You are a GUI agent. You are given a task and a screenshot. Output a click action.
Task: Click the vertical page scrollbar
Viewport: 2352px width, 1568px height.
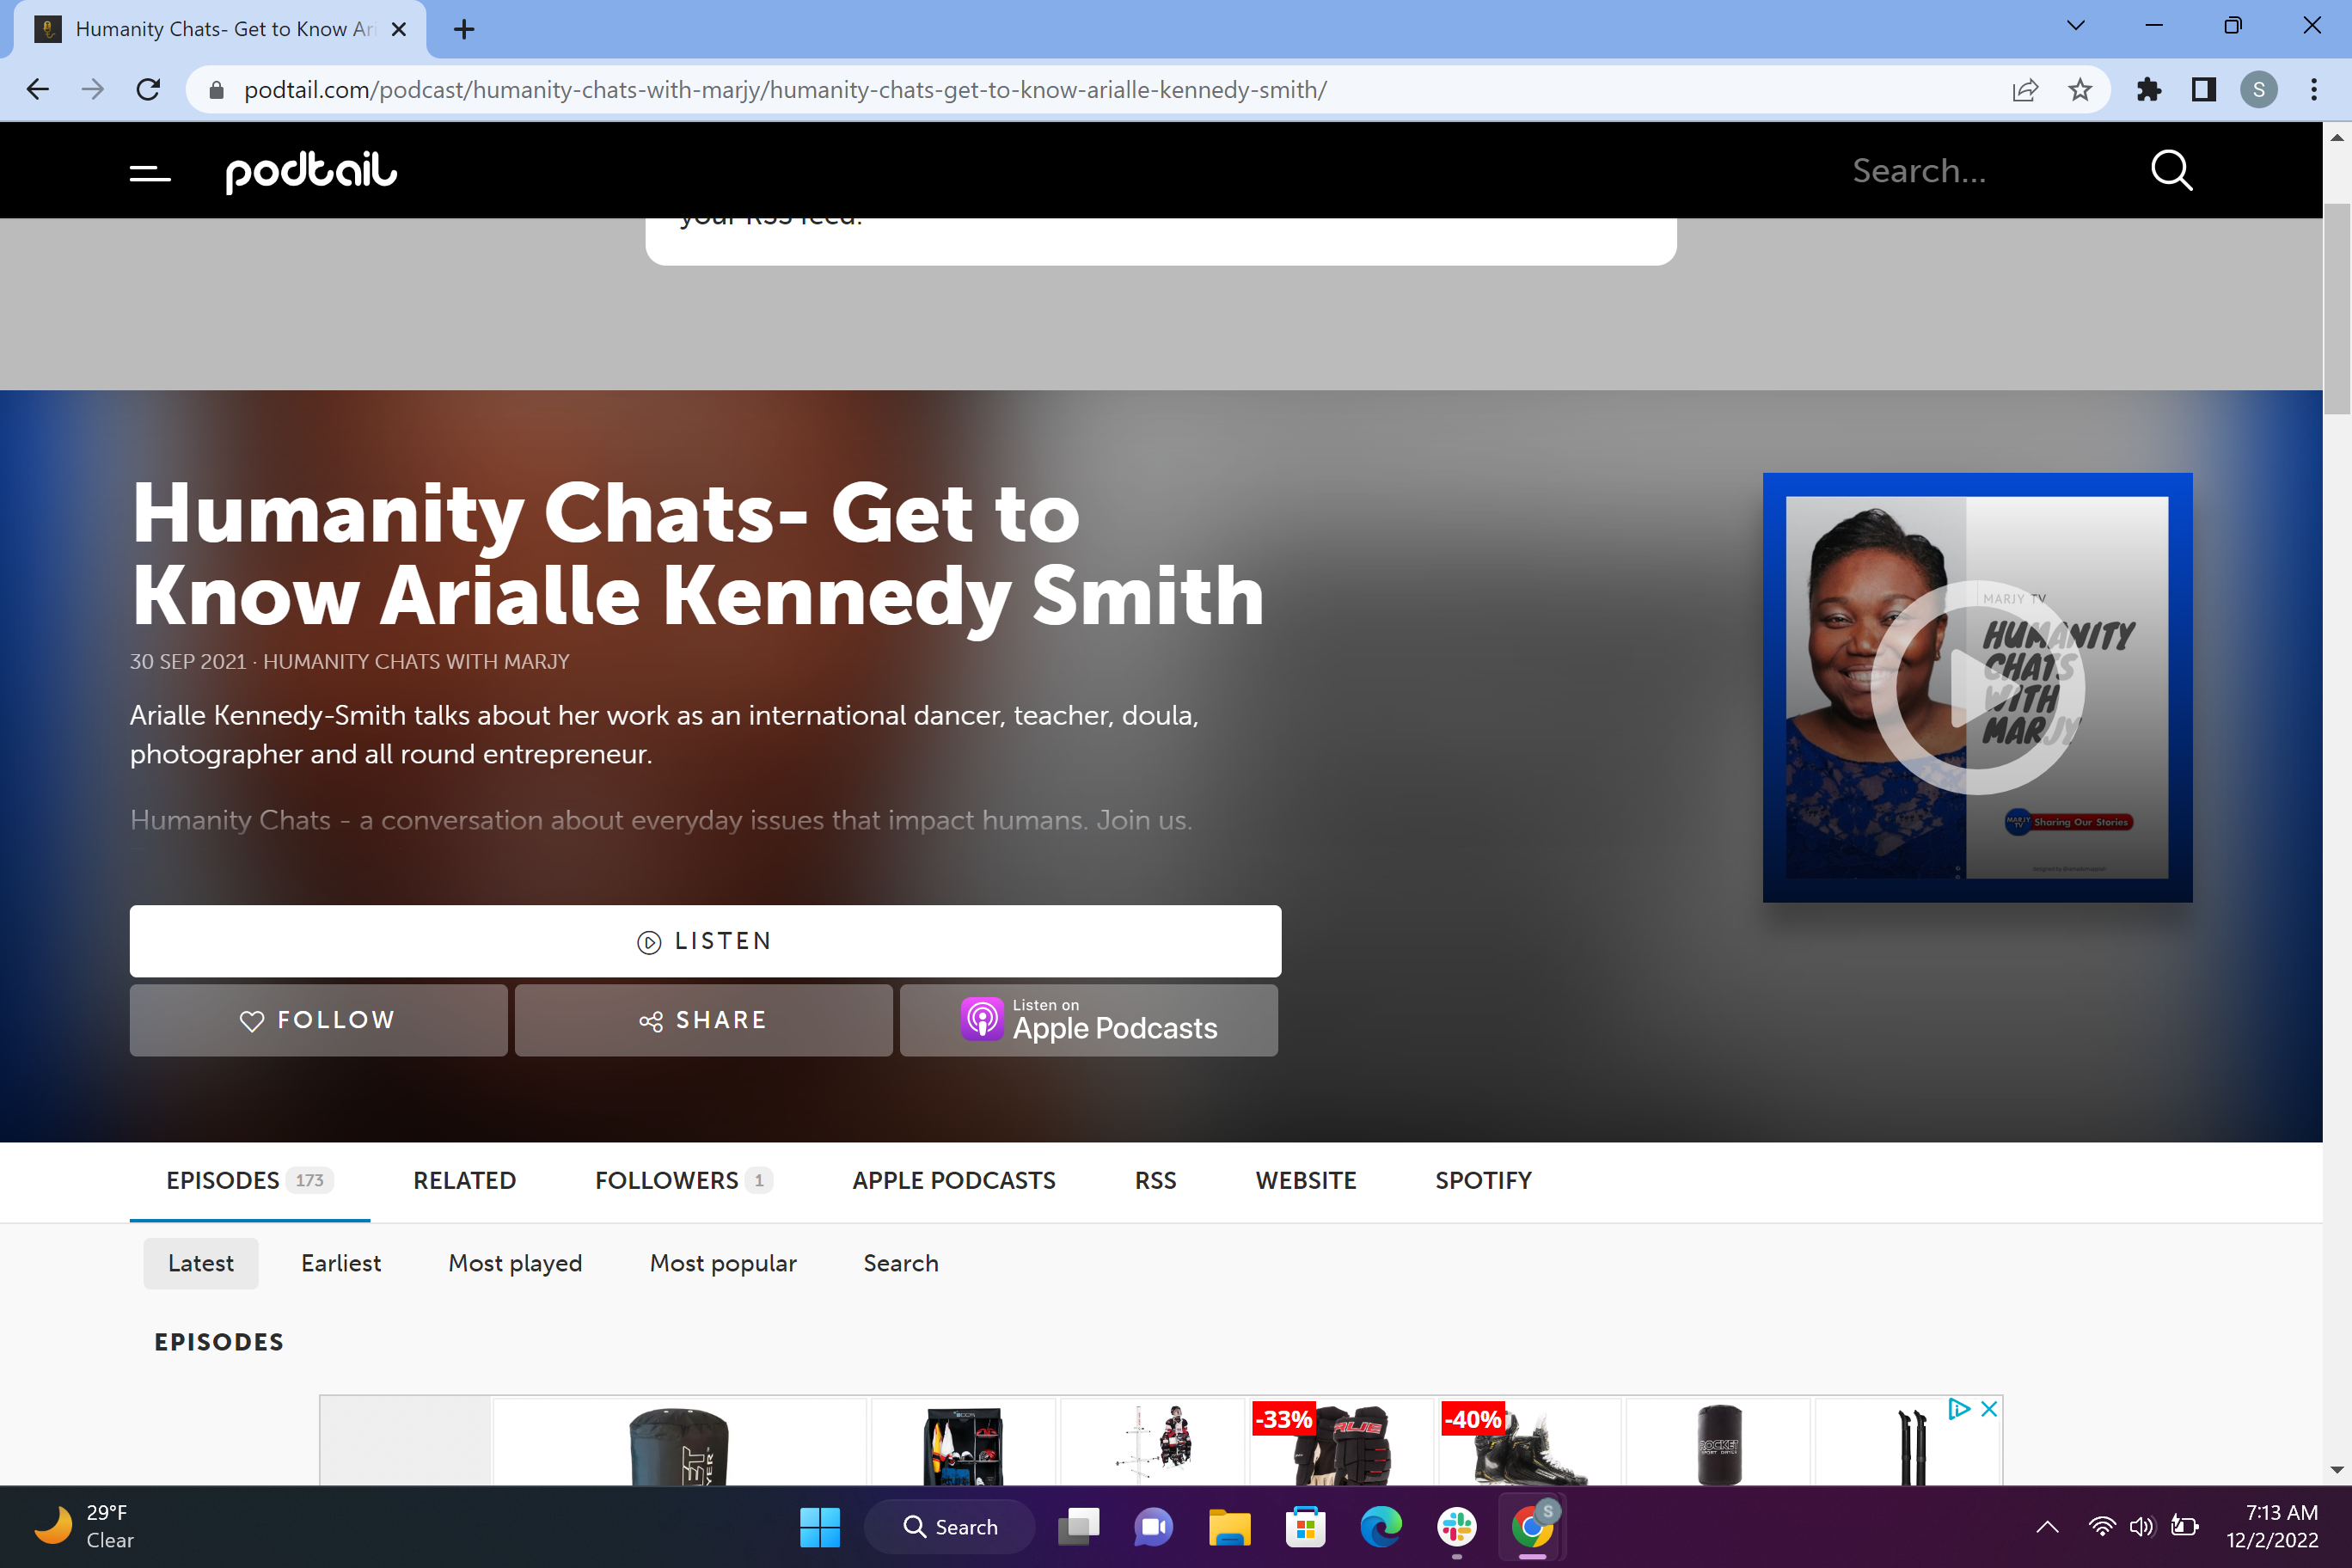pyautogui.click(x=2336, y=309)
